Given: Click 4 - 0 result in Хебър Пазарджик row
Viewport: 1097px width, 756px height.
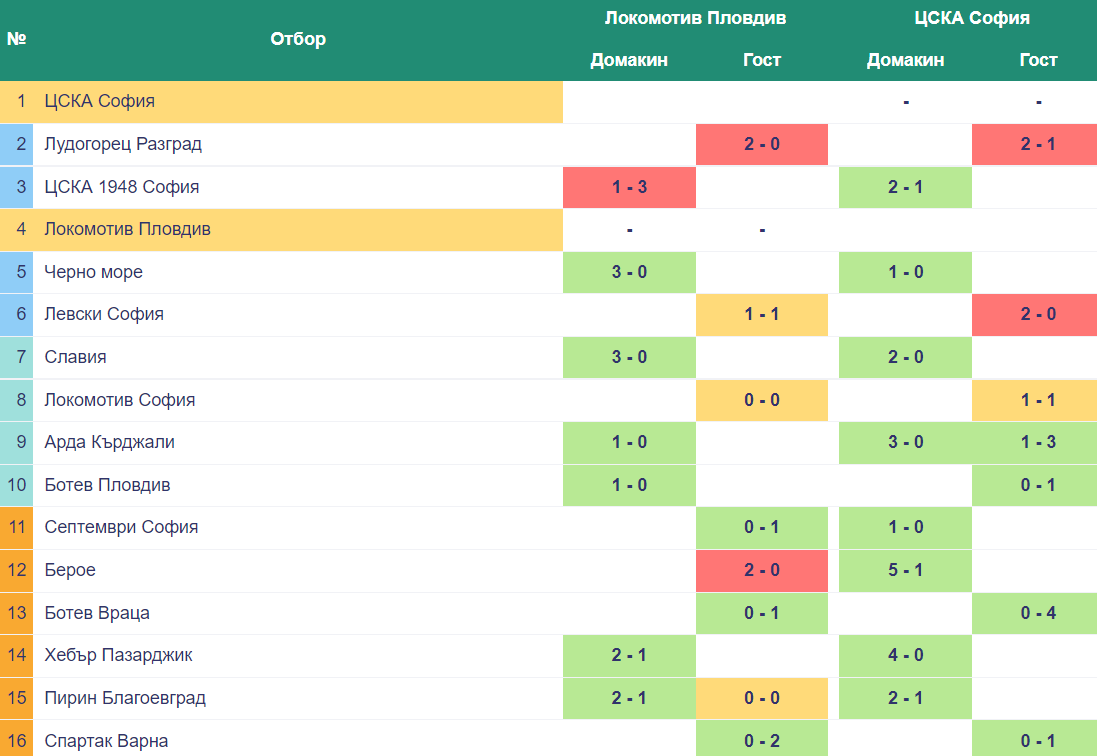Looking at the screenshot, I should click(x=905, y=656).
